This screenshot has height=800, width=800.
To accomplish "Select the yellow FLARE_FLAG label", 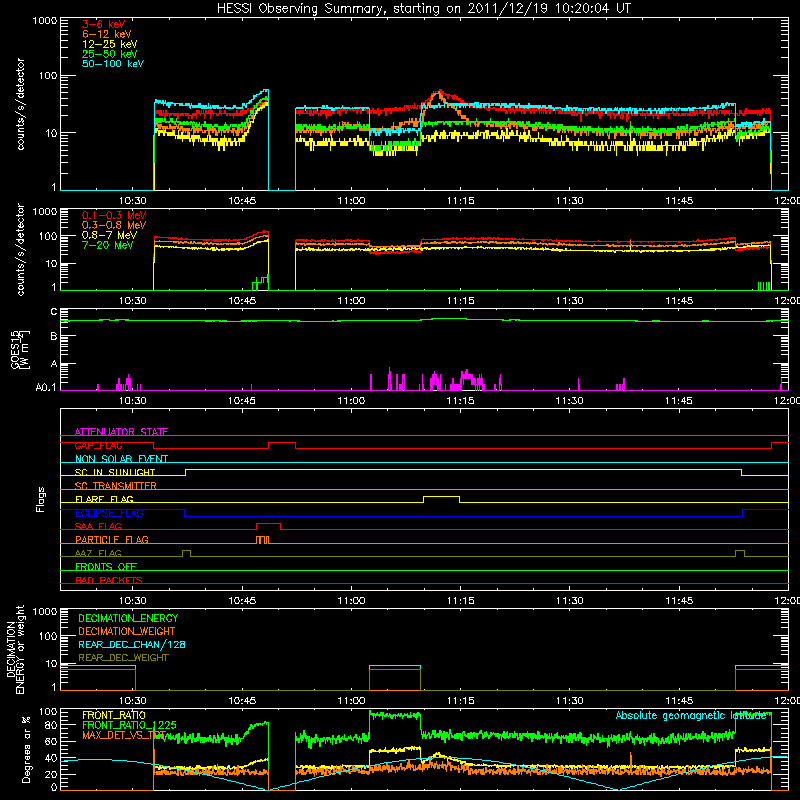I will [x=104, y=499].
